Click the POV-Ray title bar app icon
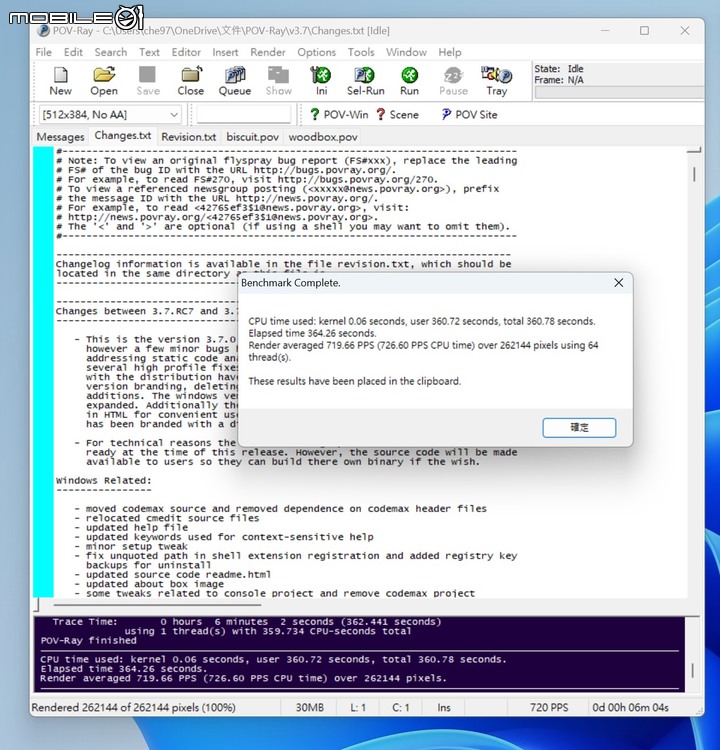The width and height of the screenshot is (720, 750). click(44, 31)
